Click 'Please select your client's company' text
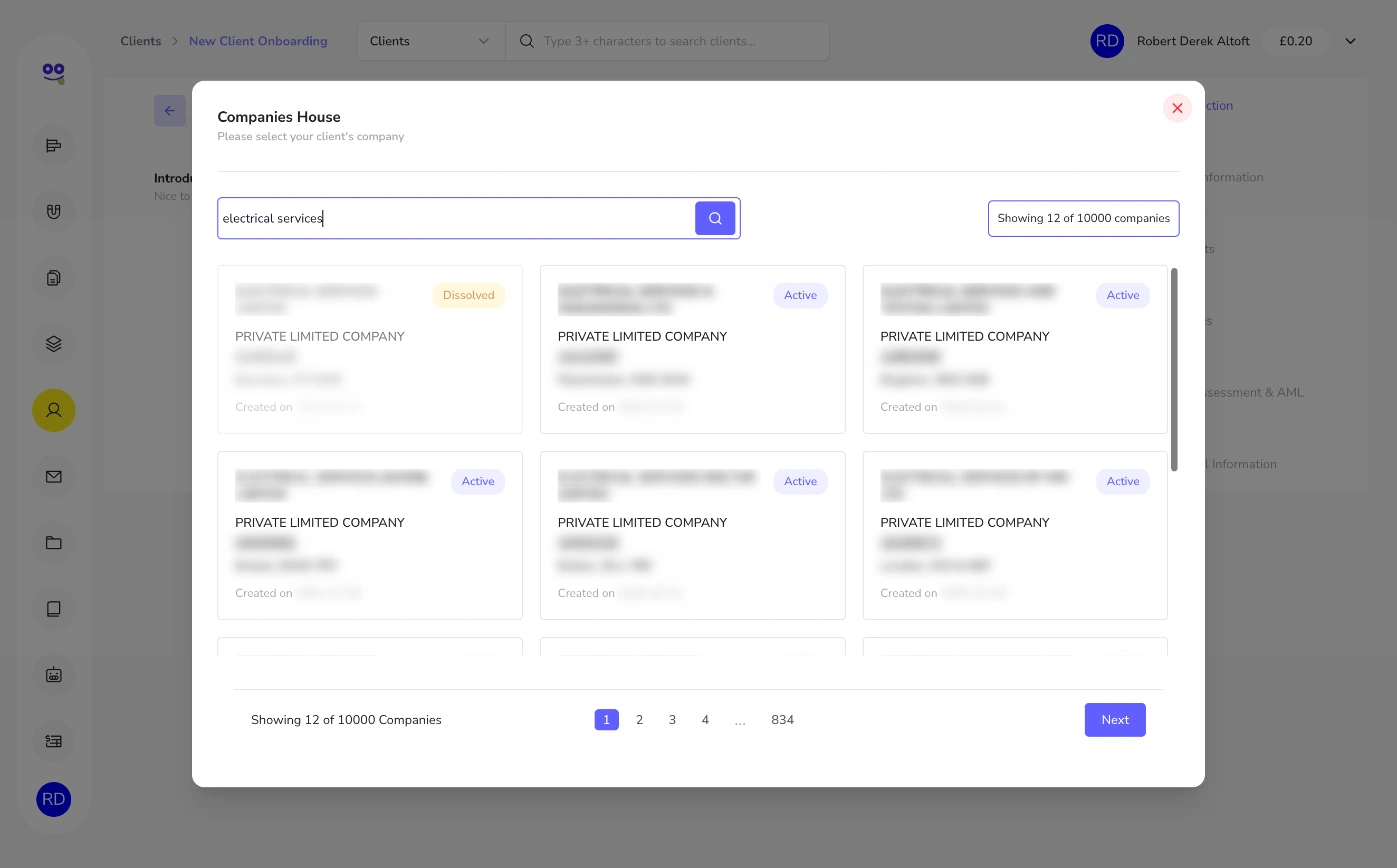 pyautogui.click(x=311, y=136)
